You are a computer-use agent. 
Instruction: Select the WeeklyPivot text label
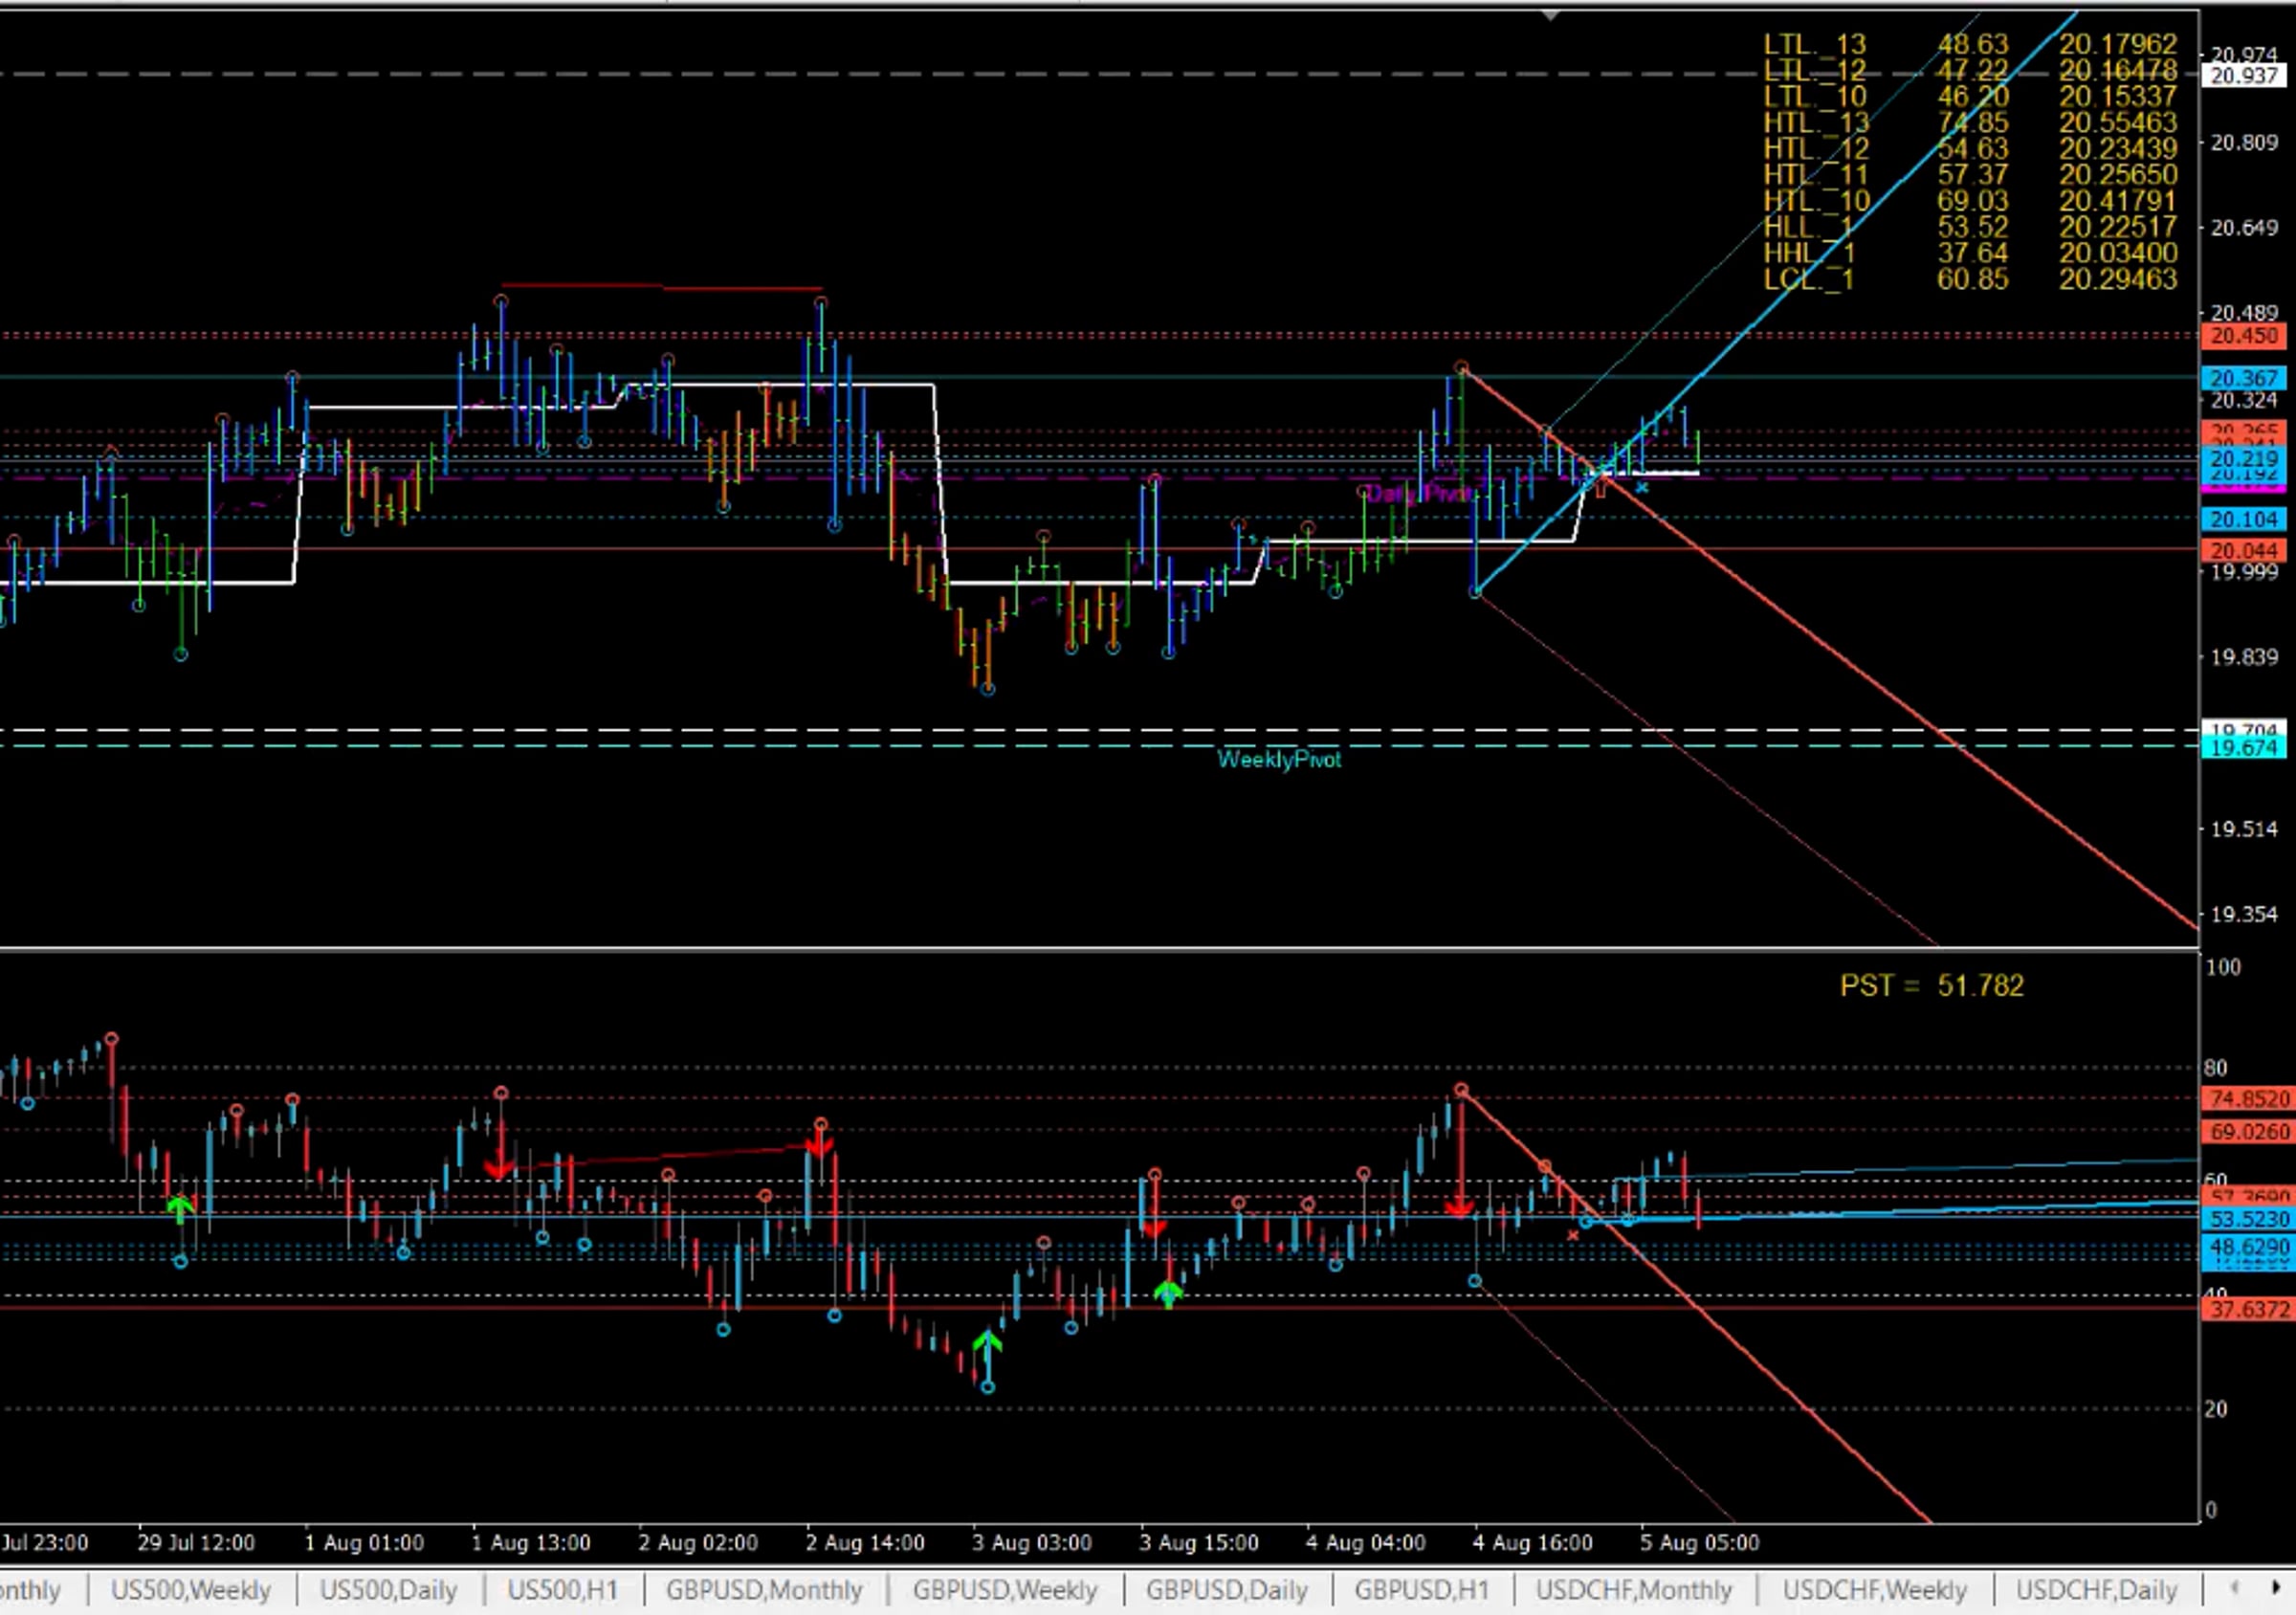click(1279, 759)
